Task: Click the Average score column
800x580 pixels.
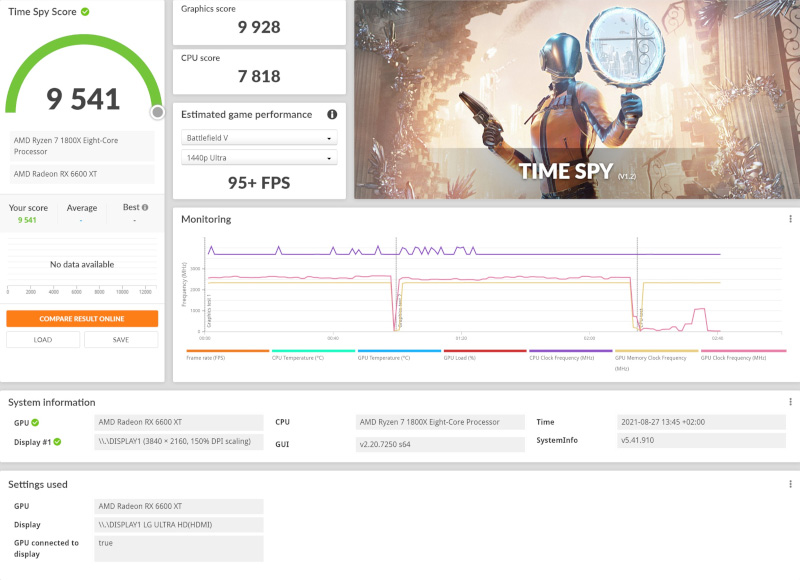Action: point(82,213)
